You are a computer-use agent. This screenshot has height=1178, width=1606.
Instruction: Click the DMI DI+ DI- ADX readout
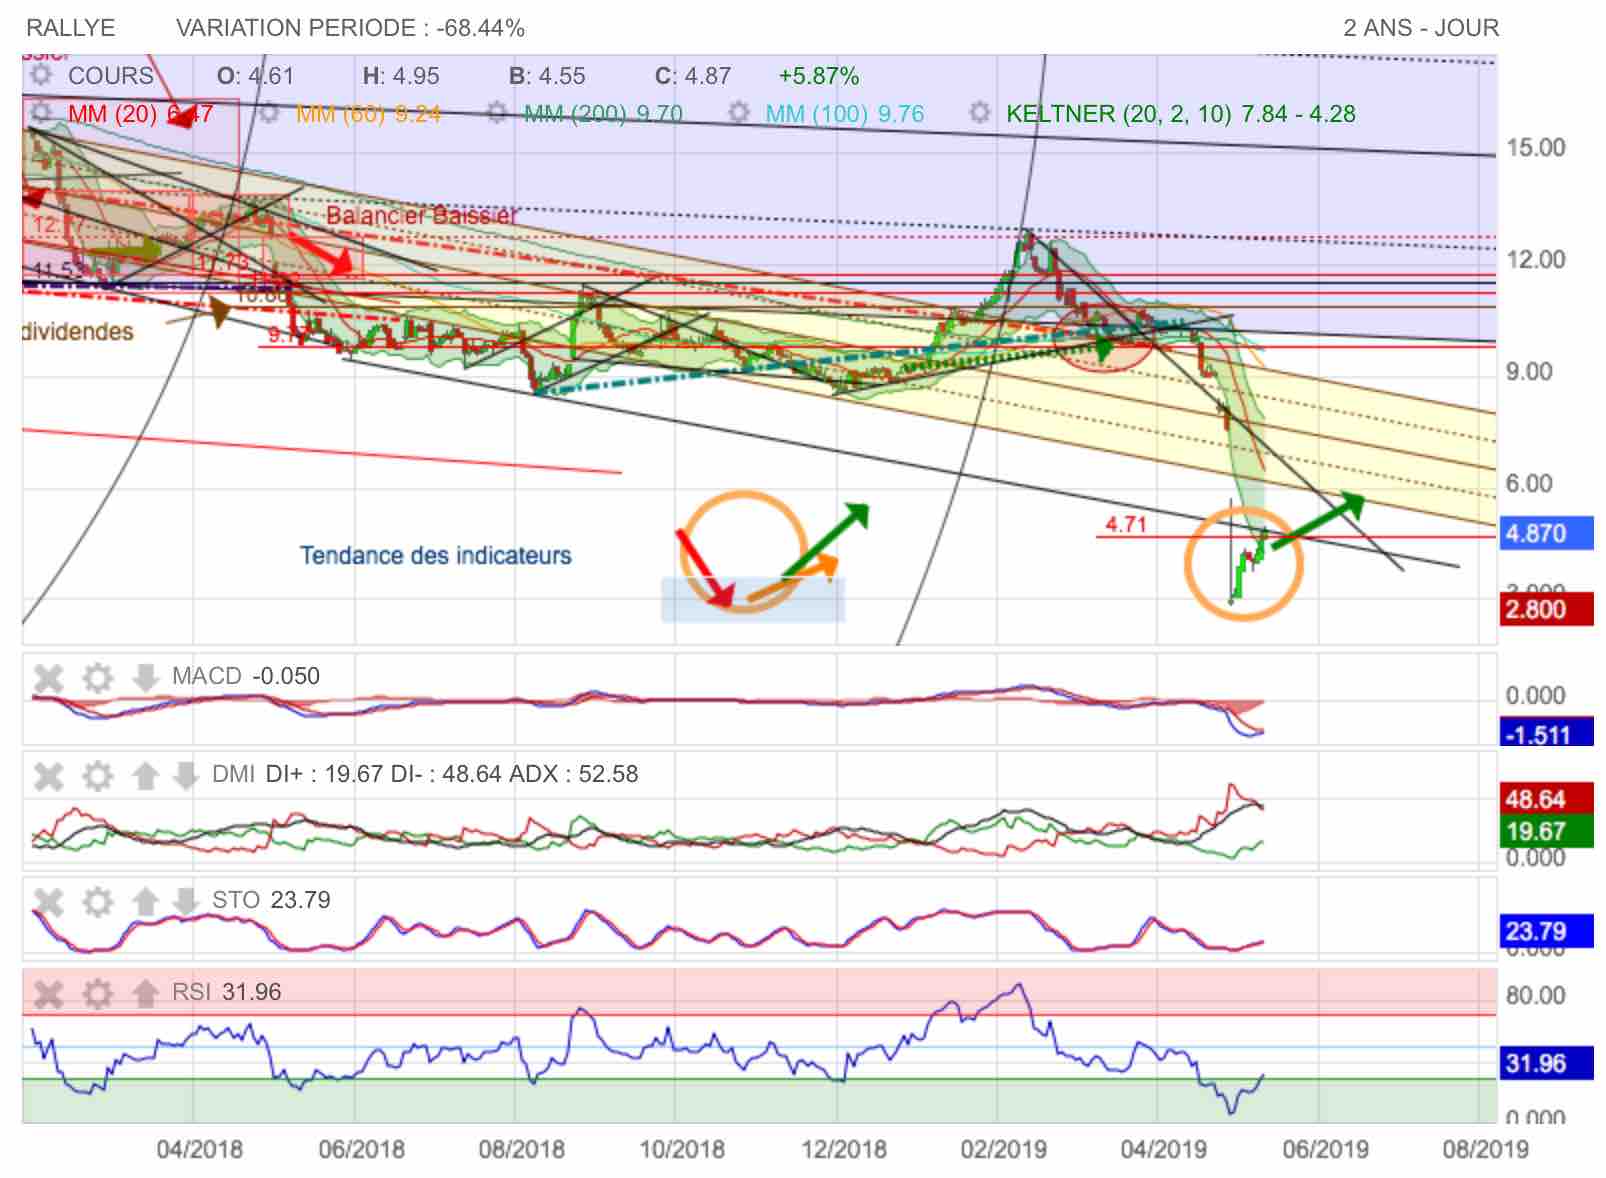425,775
